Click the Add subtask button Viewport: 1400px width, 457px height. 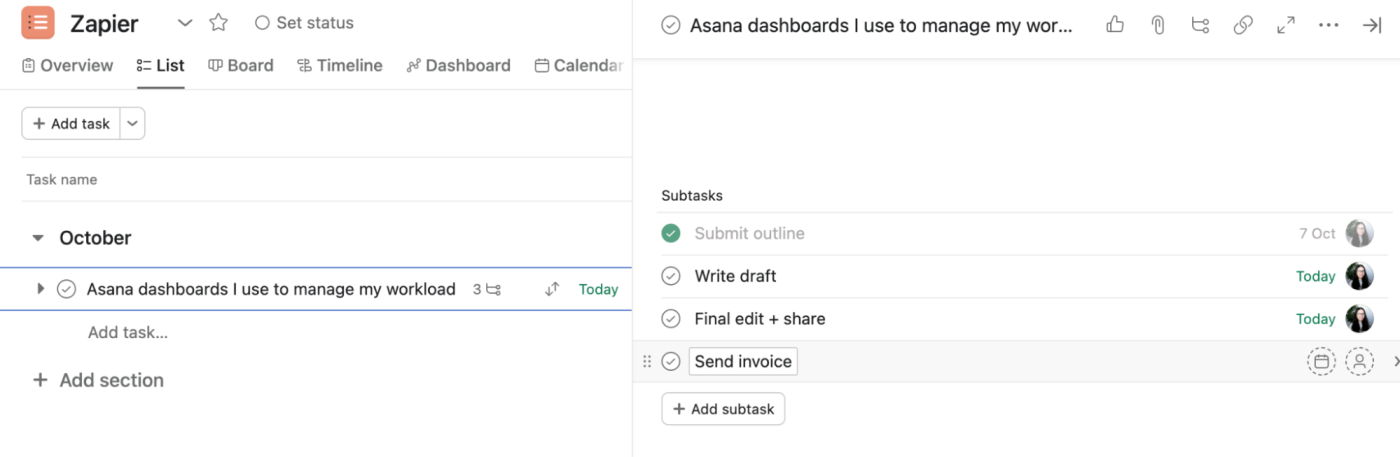(723, 409)
